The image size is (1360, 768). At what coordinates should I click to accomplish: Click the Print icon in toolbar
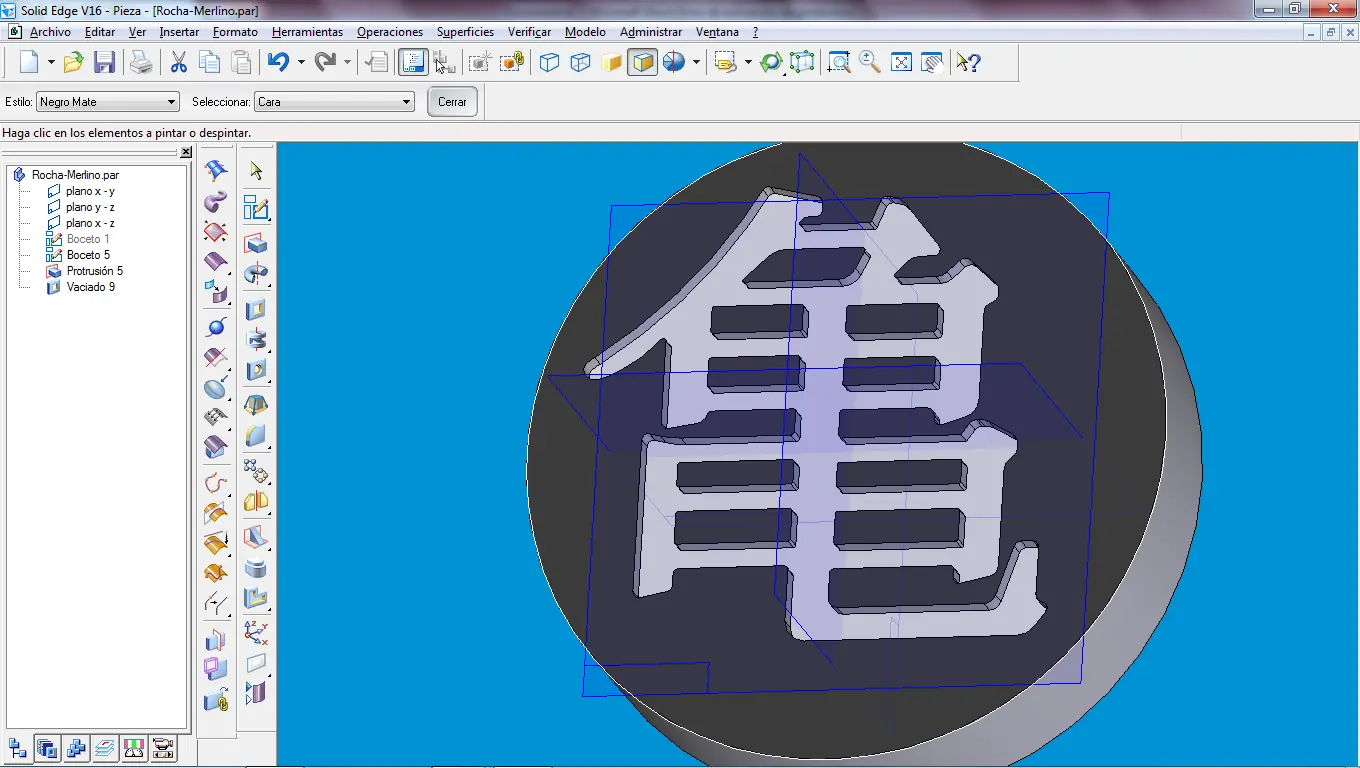(141, 63)
